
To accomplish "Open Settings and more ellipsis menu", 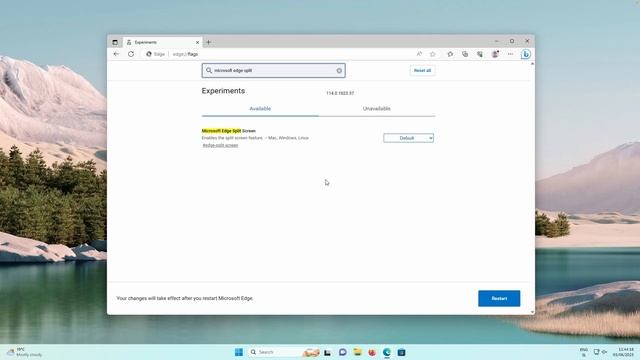I will click(x=510, y=54).
